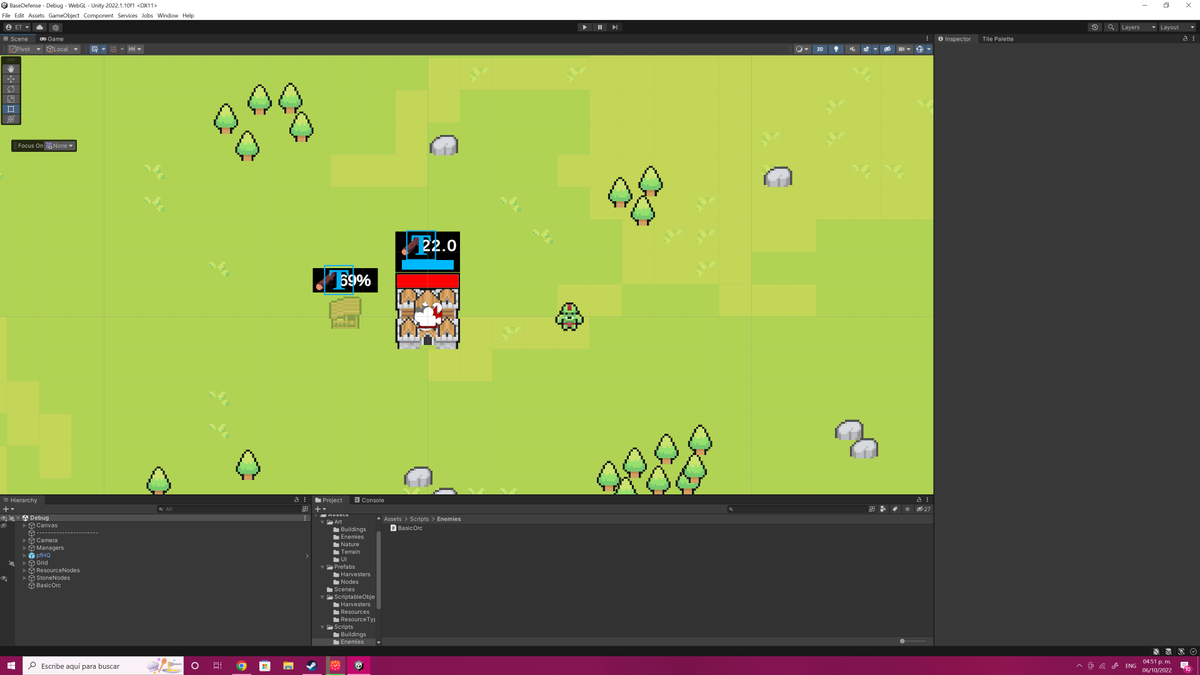The height and width of the screenshot is (675, 1200).
Task: Open Task View on taskbar
Action: [217, 665]
